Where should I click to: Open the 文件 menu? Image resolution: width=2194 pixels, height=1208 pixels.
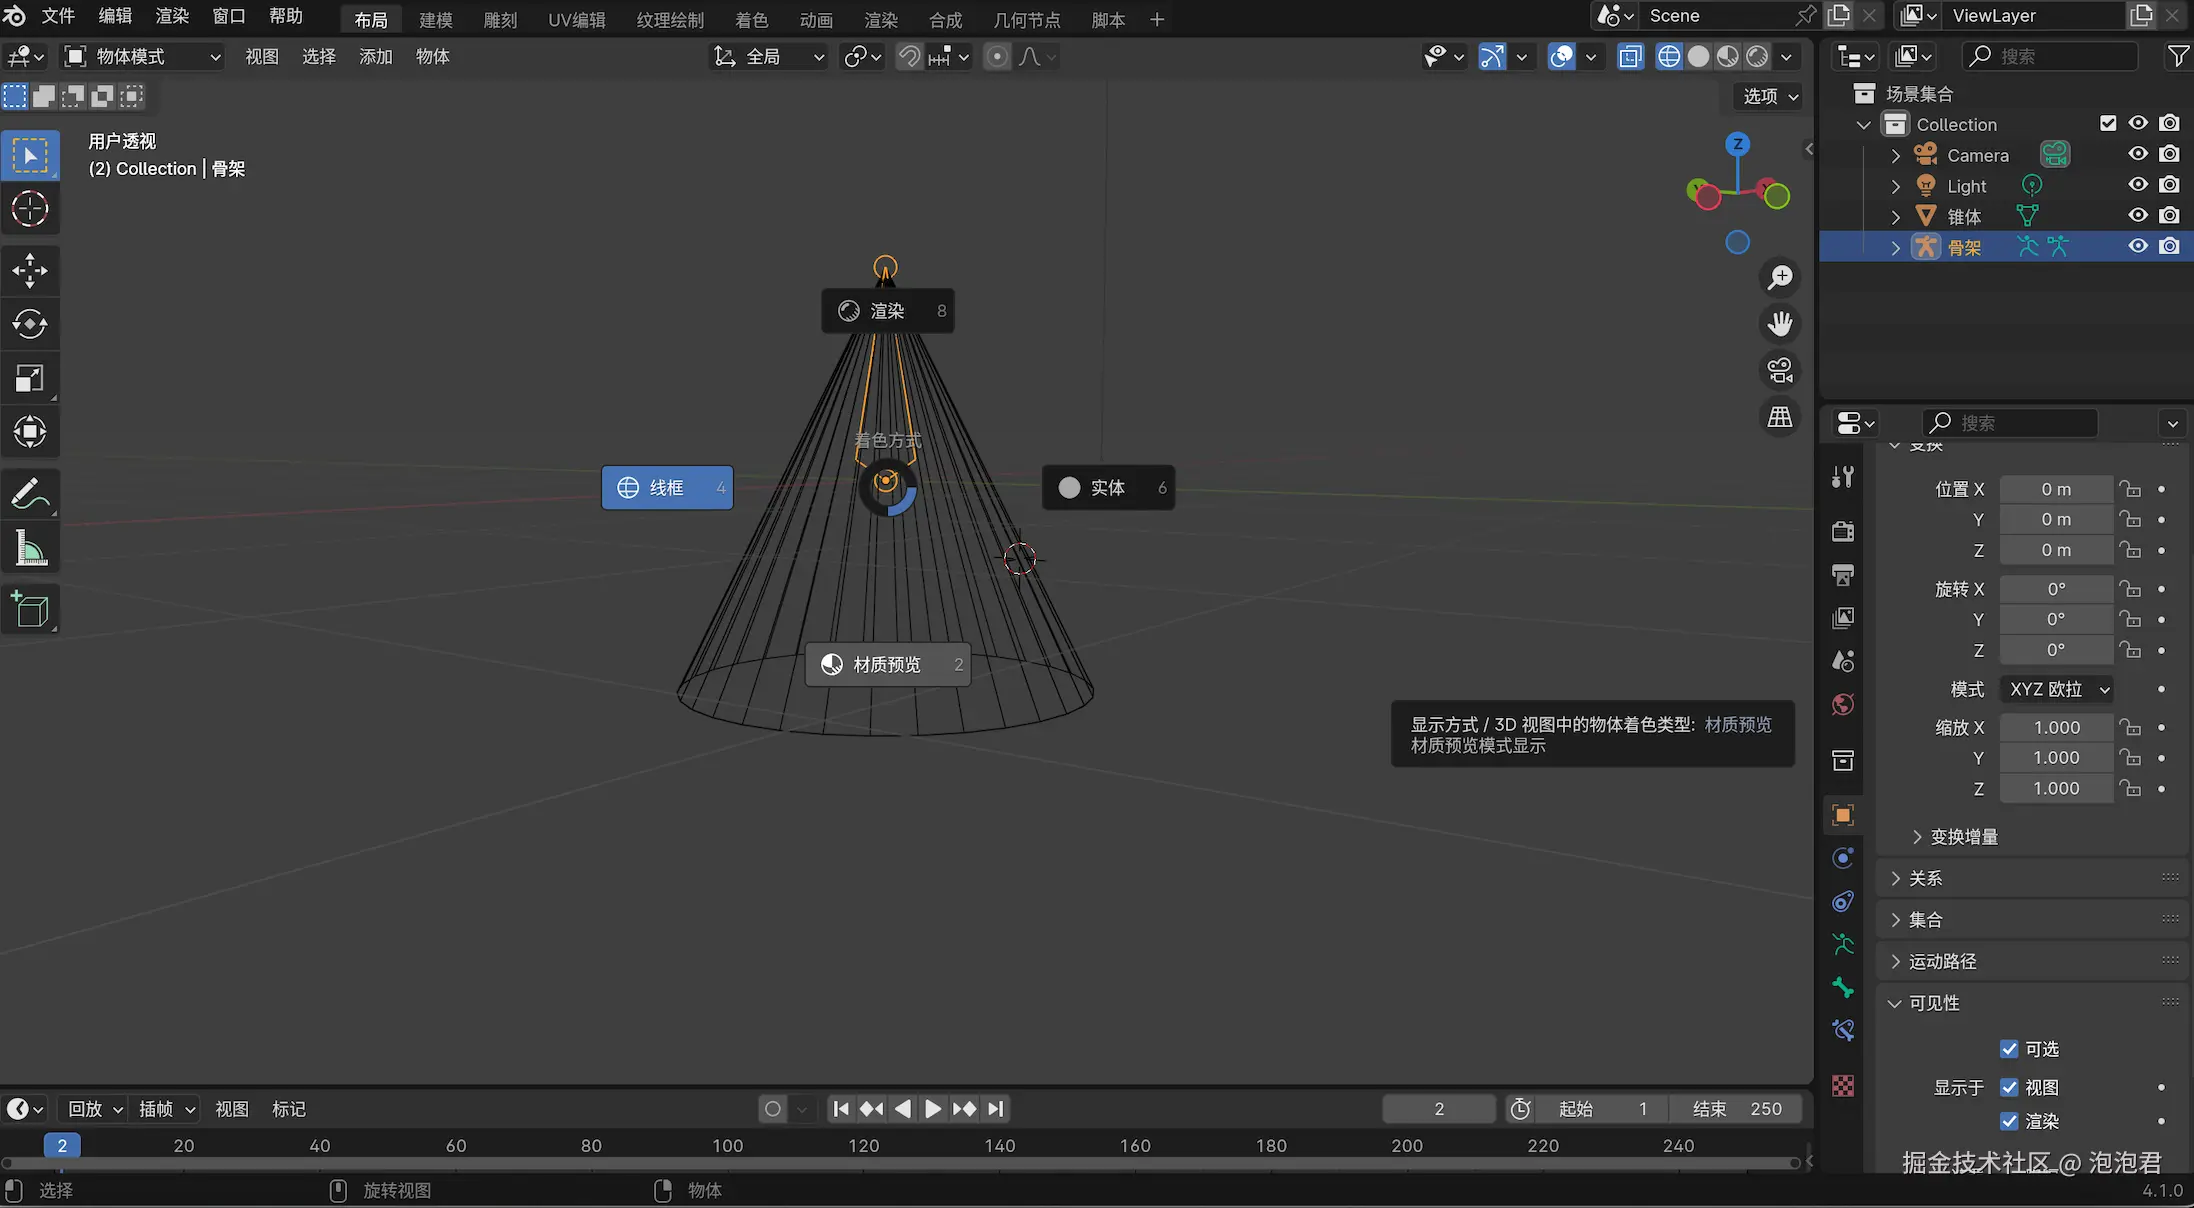click(58, 17)
